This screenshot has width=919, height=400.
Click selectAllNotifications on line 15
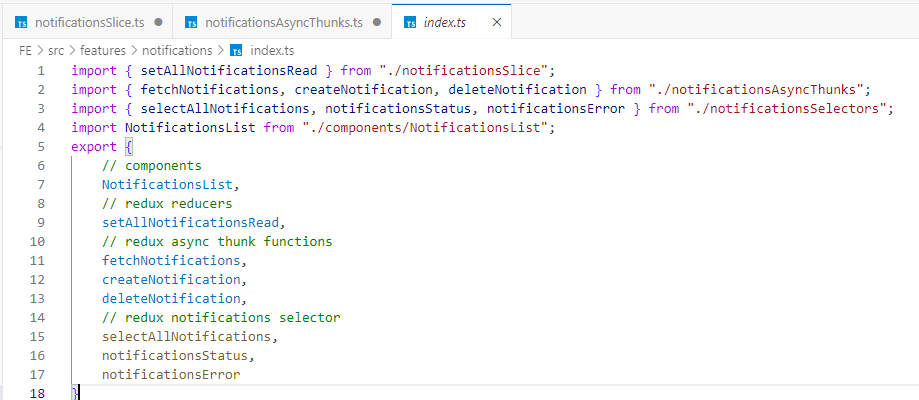[186, 337]
